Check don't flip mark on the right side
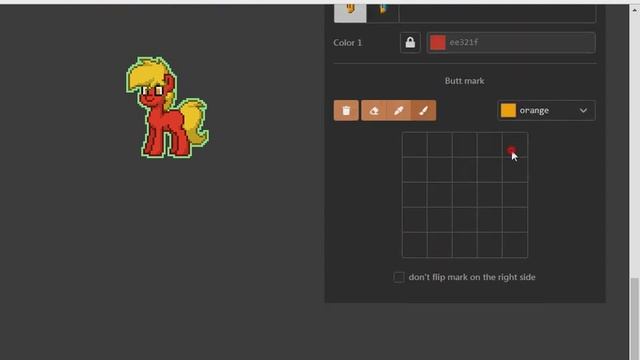The width and height of the screenshot is (640, 360). pos(399,278)
